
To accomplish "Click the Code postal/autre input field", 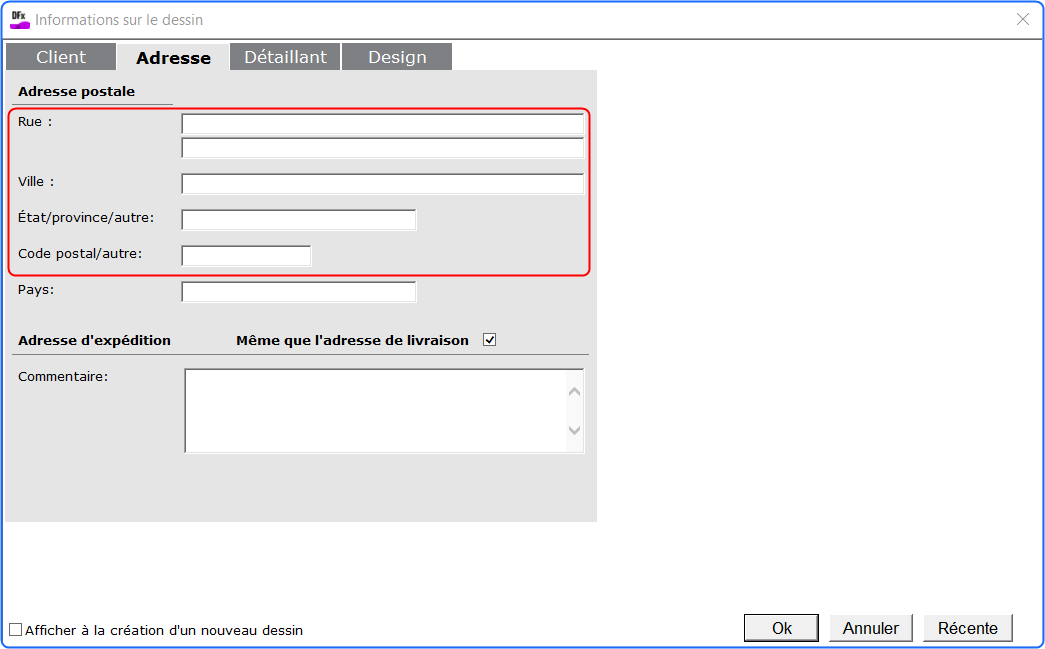I will point(246,256).
